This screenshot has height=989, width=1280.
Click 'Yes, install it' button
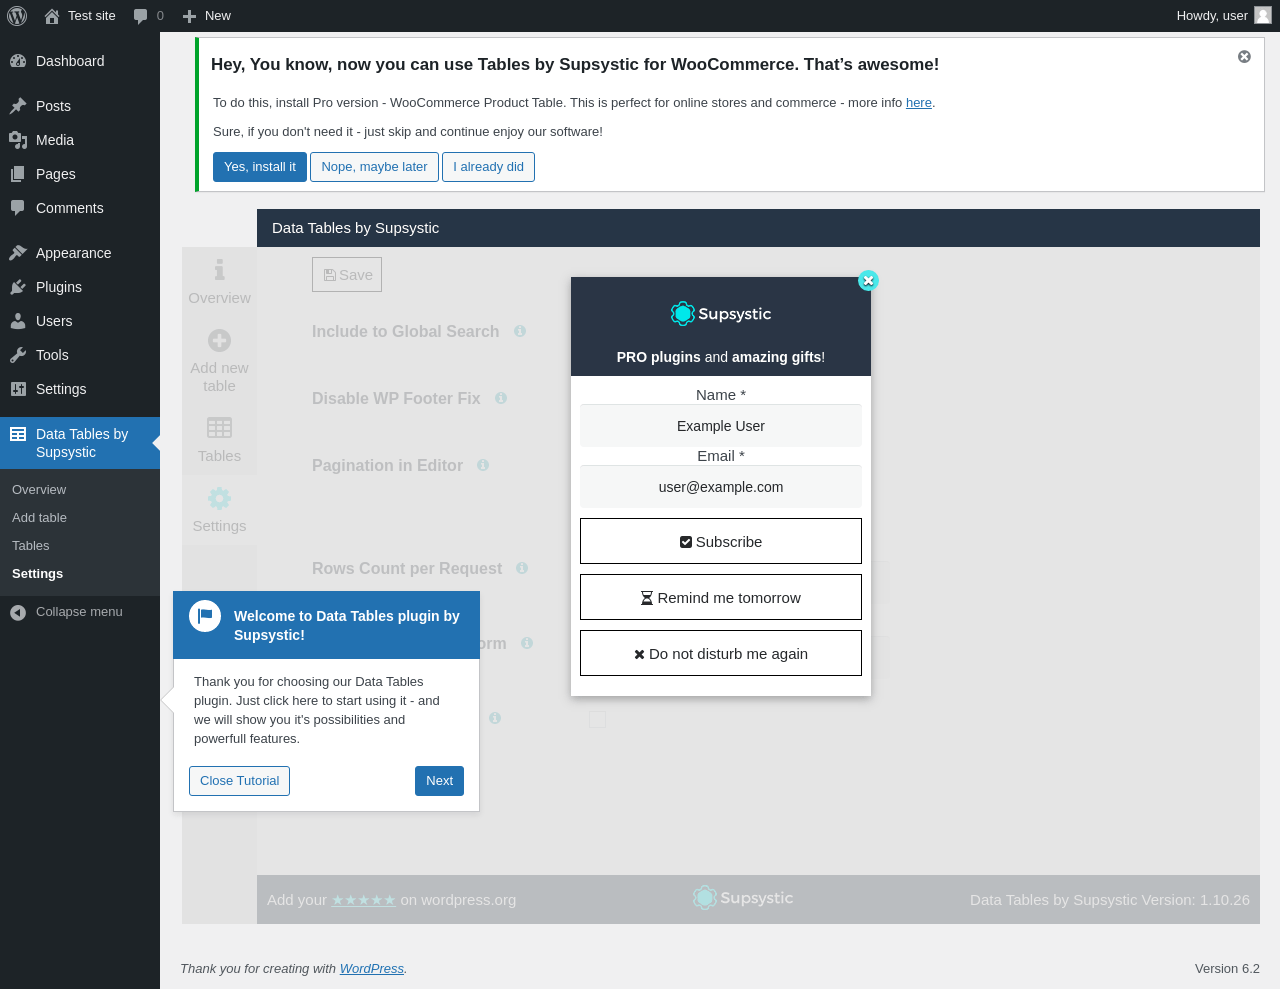pos(260,167)
